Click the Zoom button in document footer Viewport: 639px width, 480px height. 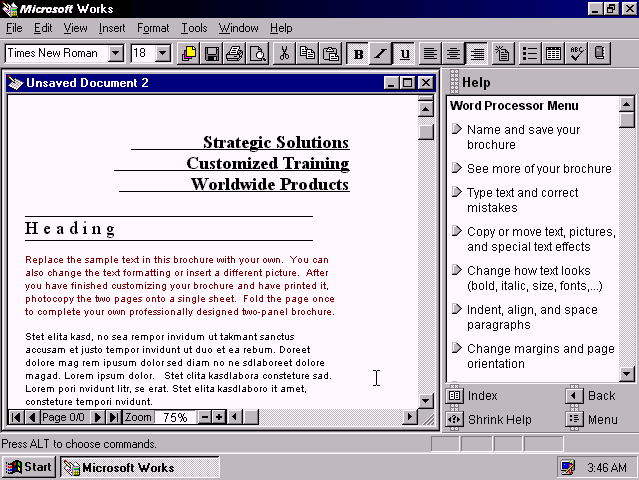[x=138, y=417]
